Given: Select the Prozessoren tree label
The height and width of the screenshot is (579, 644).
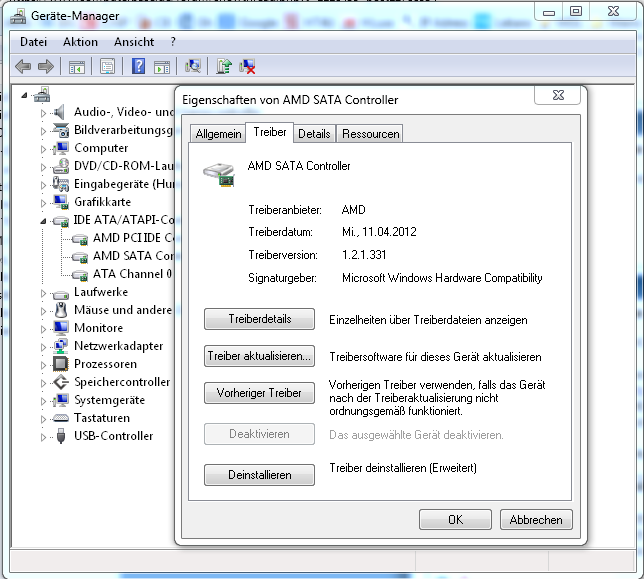Looking at the screenshot, I should point(106,364).
